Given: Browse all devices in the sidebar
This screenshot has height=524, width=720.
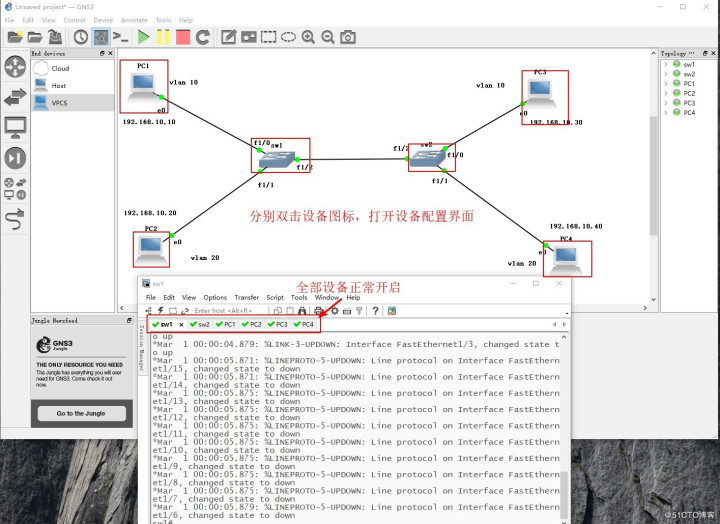Looking at the screenshot, I should click(15, 188).
